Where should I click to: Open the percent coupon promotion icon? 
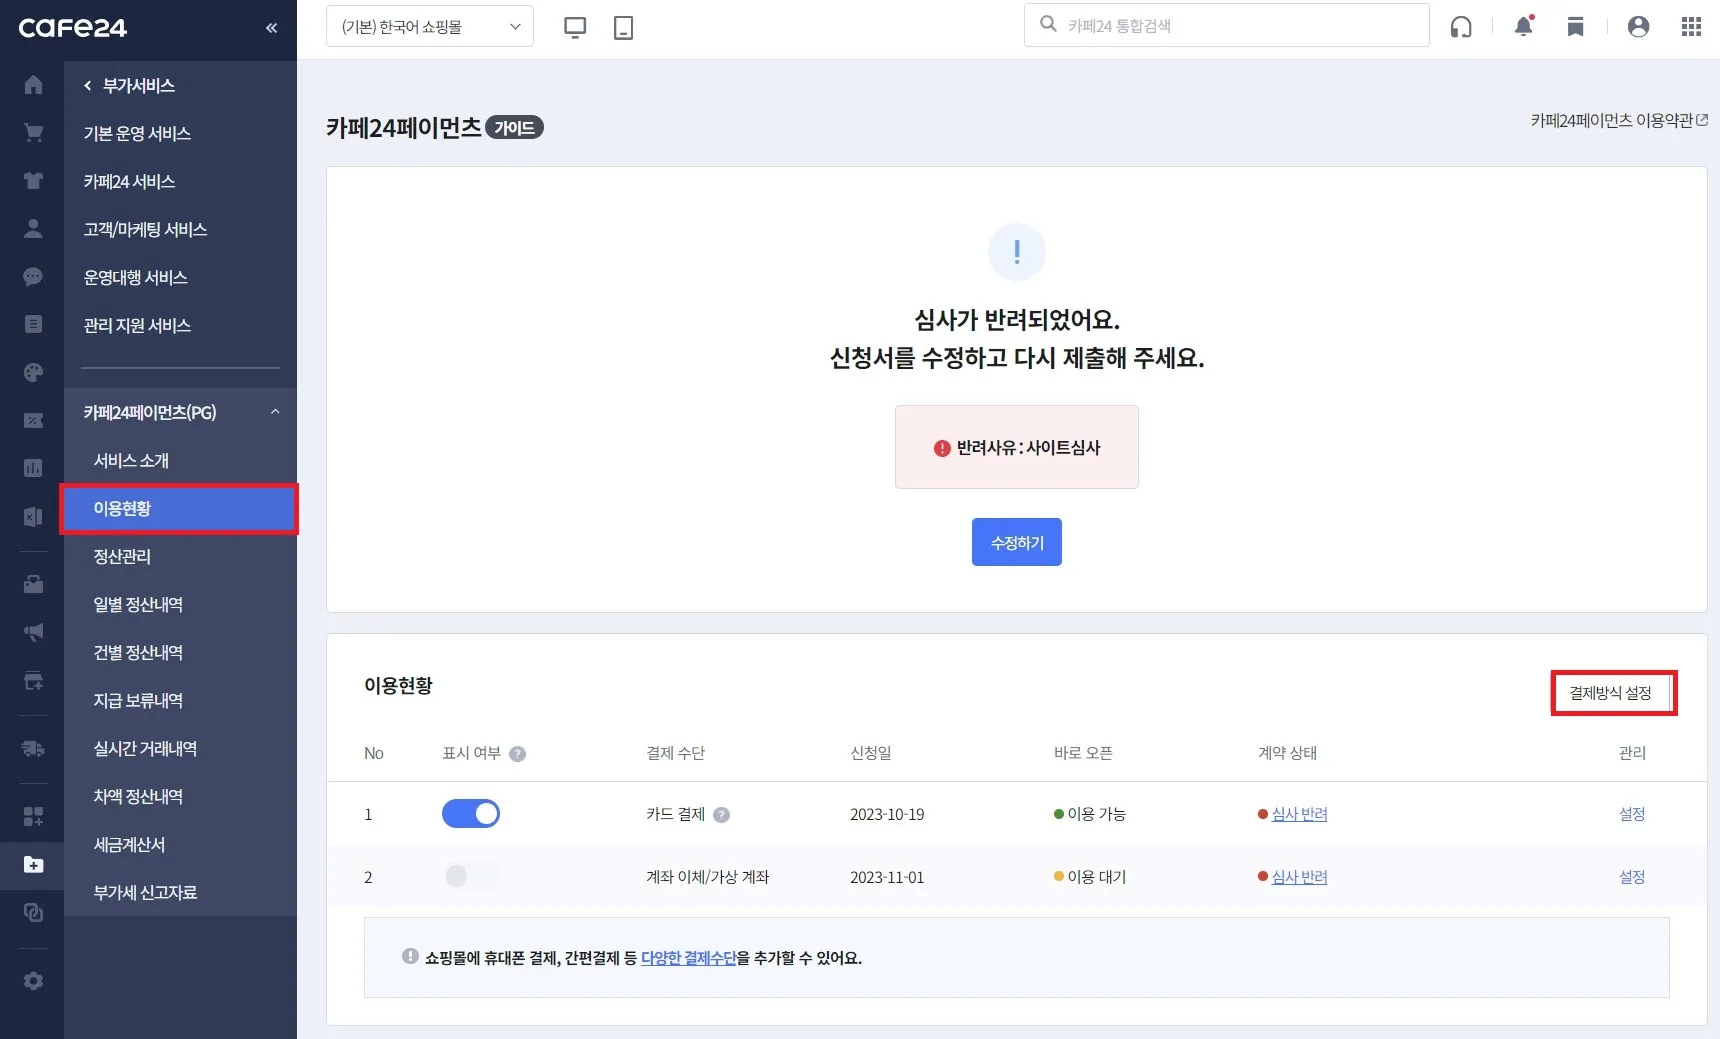(x=33, y=421)
